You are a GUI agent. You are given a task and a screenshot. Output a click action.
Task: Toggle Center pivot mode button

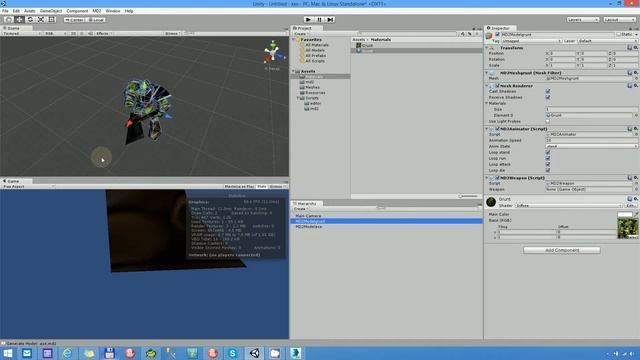click(x=74, y=20)
